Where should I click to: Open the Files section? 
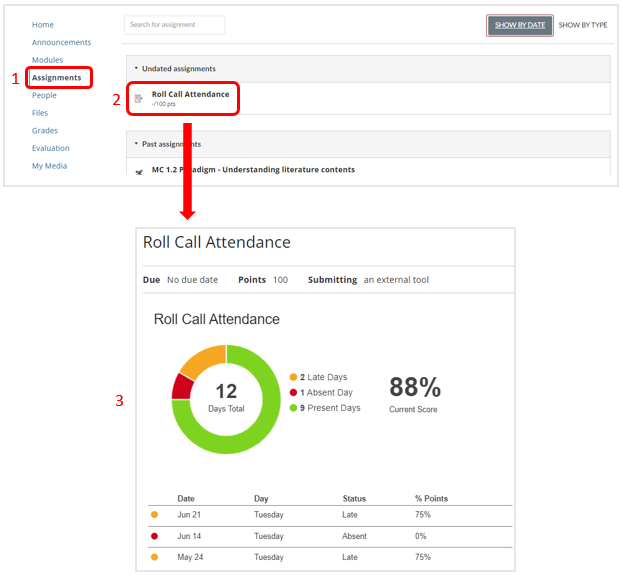pyautogui.click(x=40, y=113)
